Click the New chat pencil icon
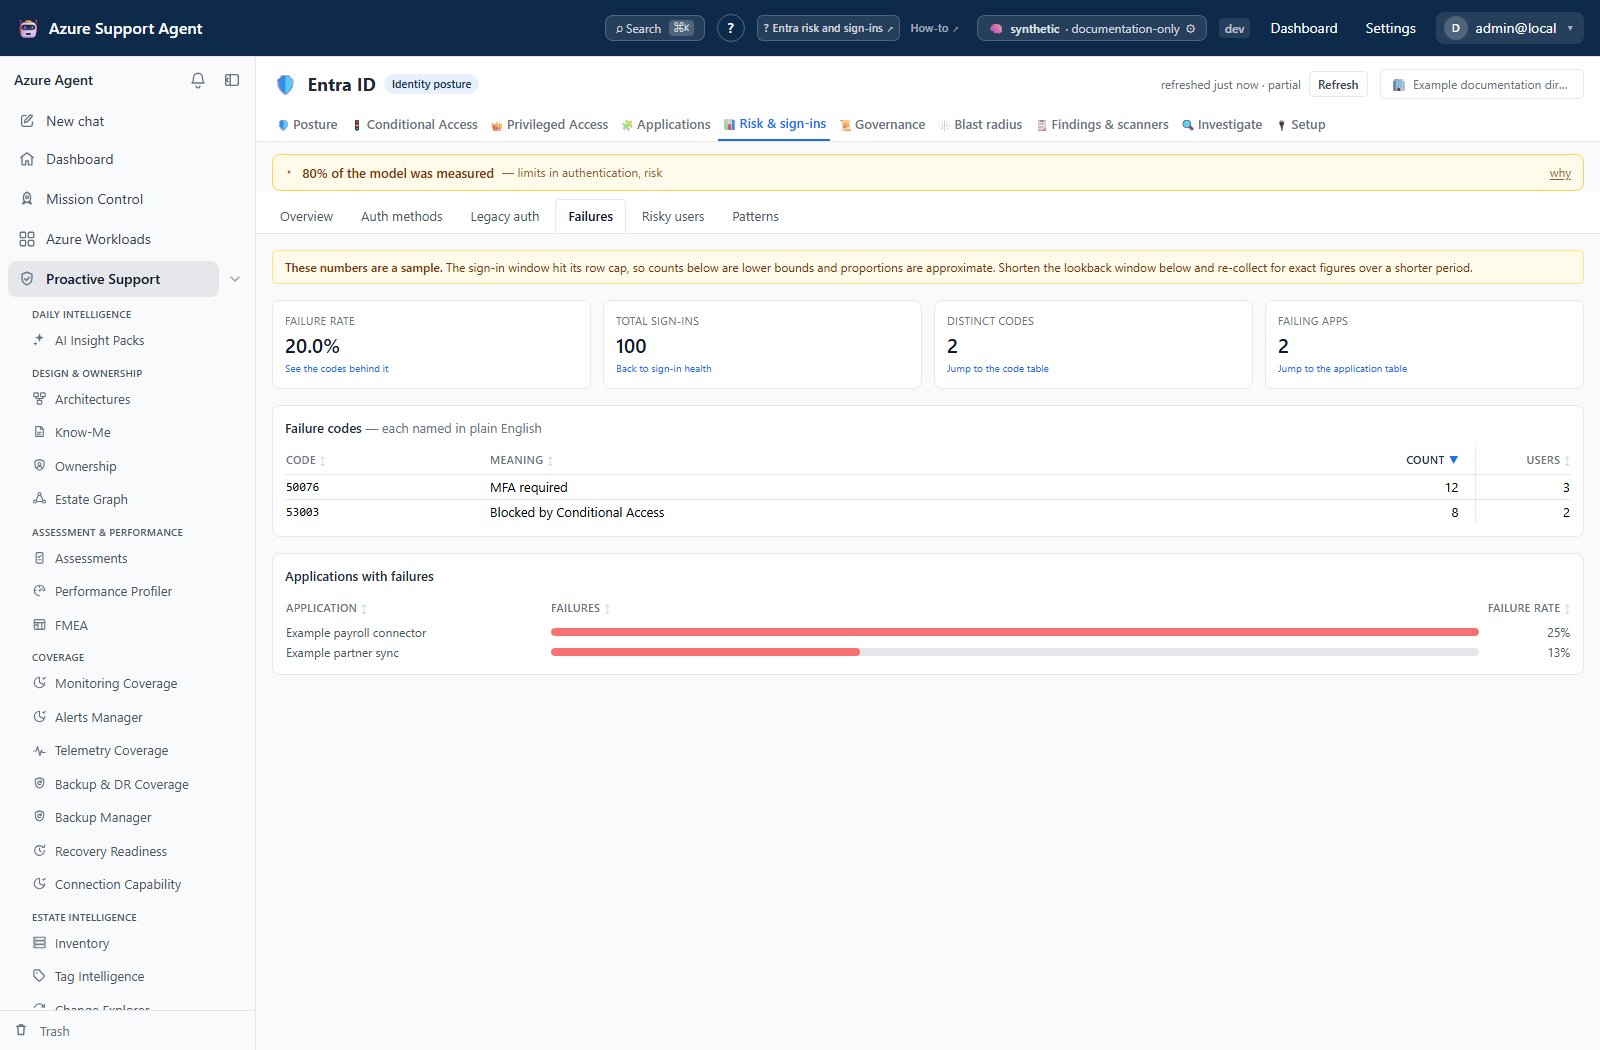The image size is (1600, 1050). coord(27,121)
